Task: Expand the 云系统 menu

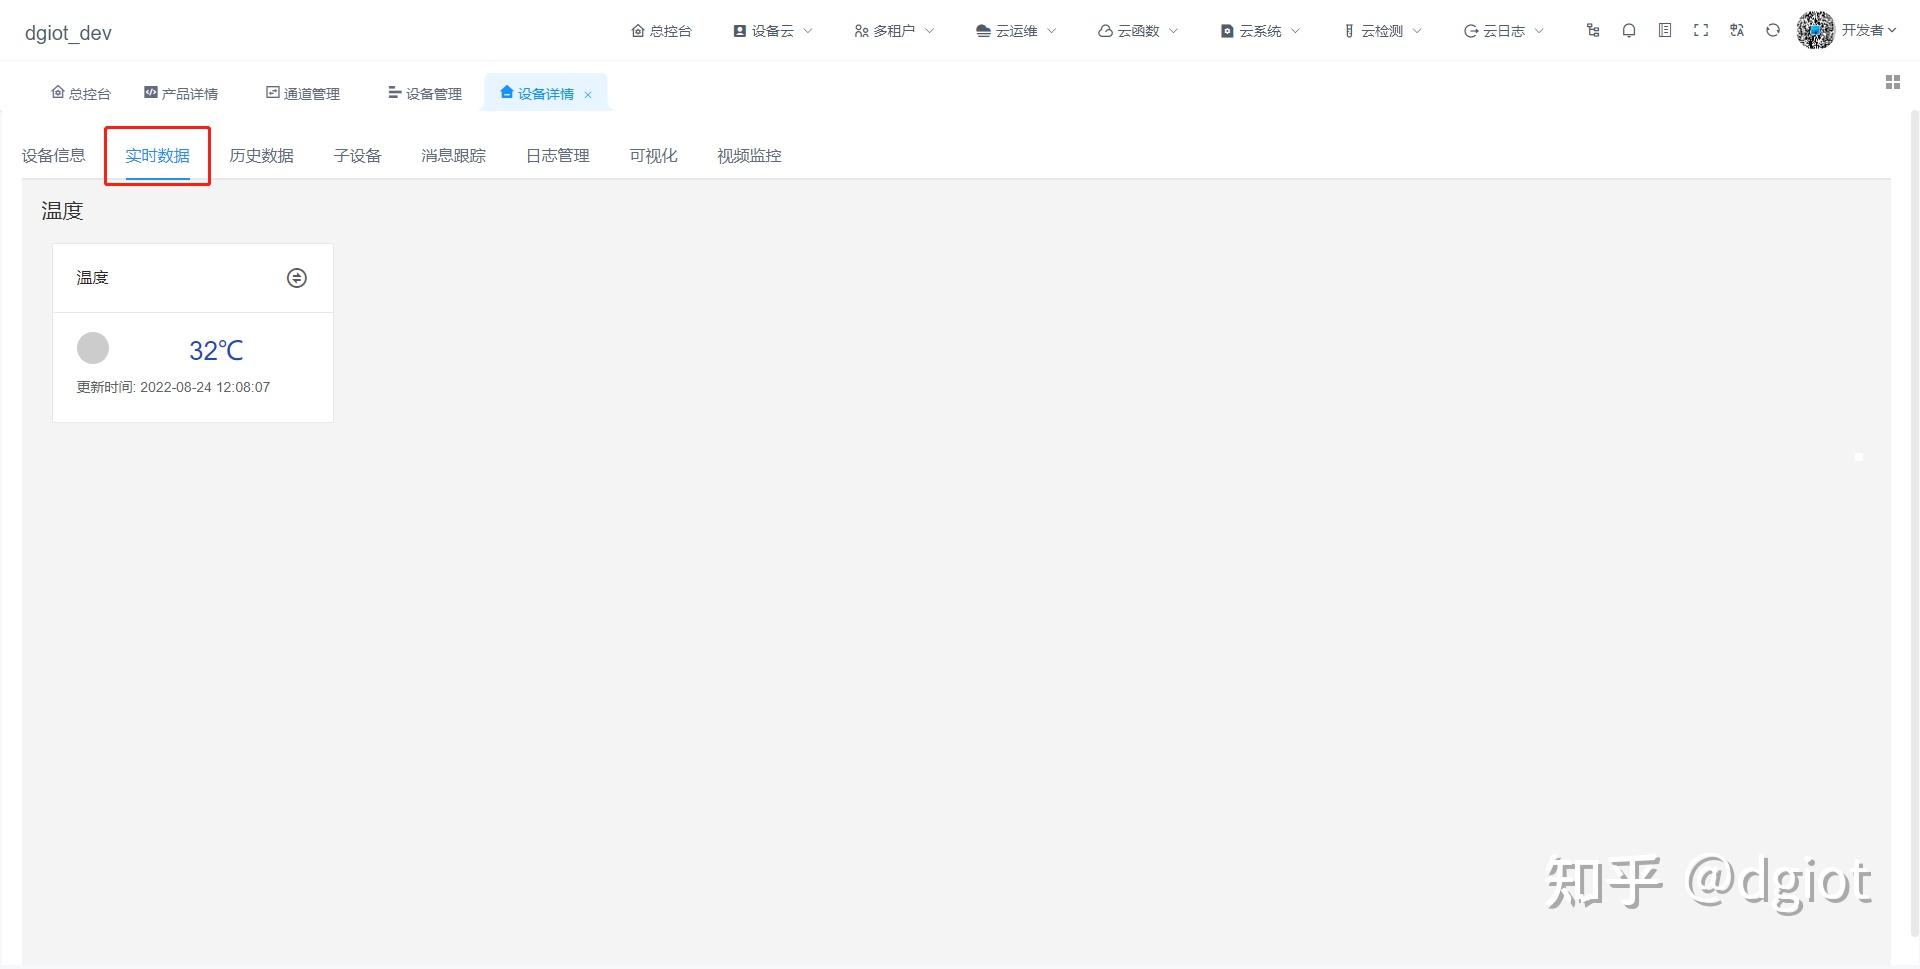Action: tap(1260, 30)
